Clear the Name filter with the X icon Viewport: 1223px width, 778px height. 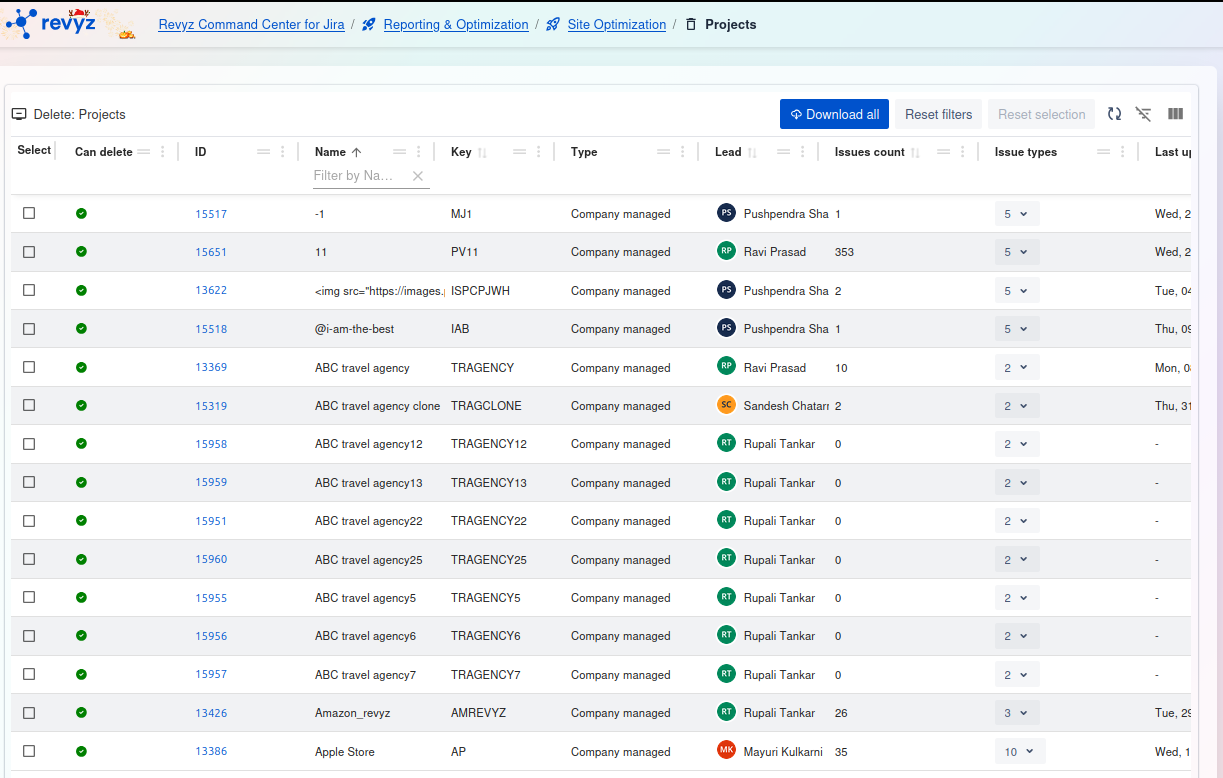point(418,176)
